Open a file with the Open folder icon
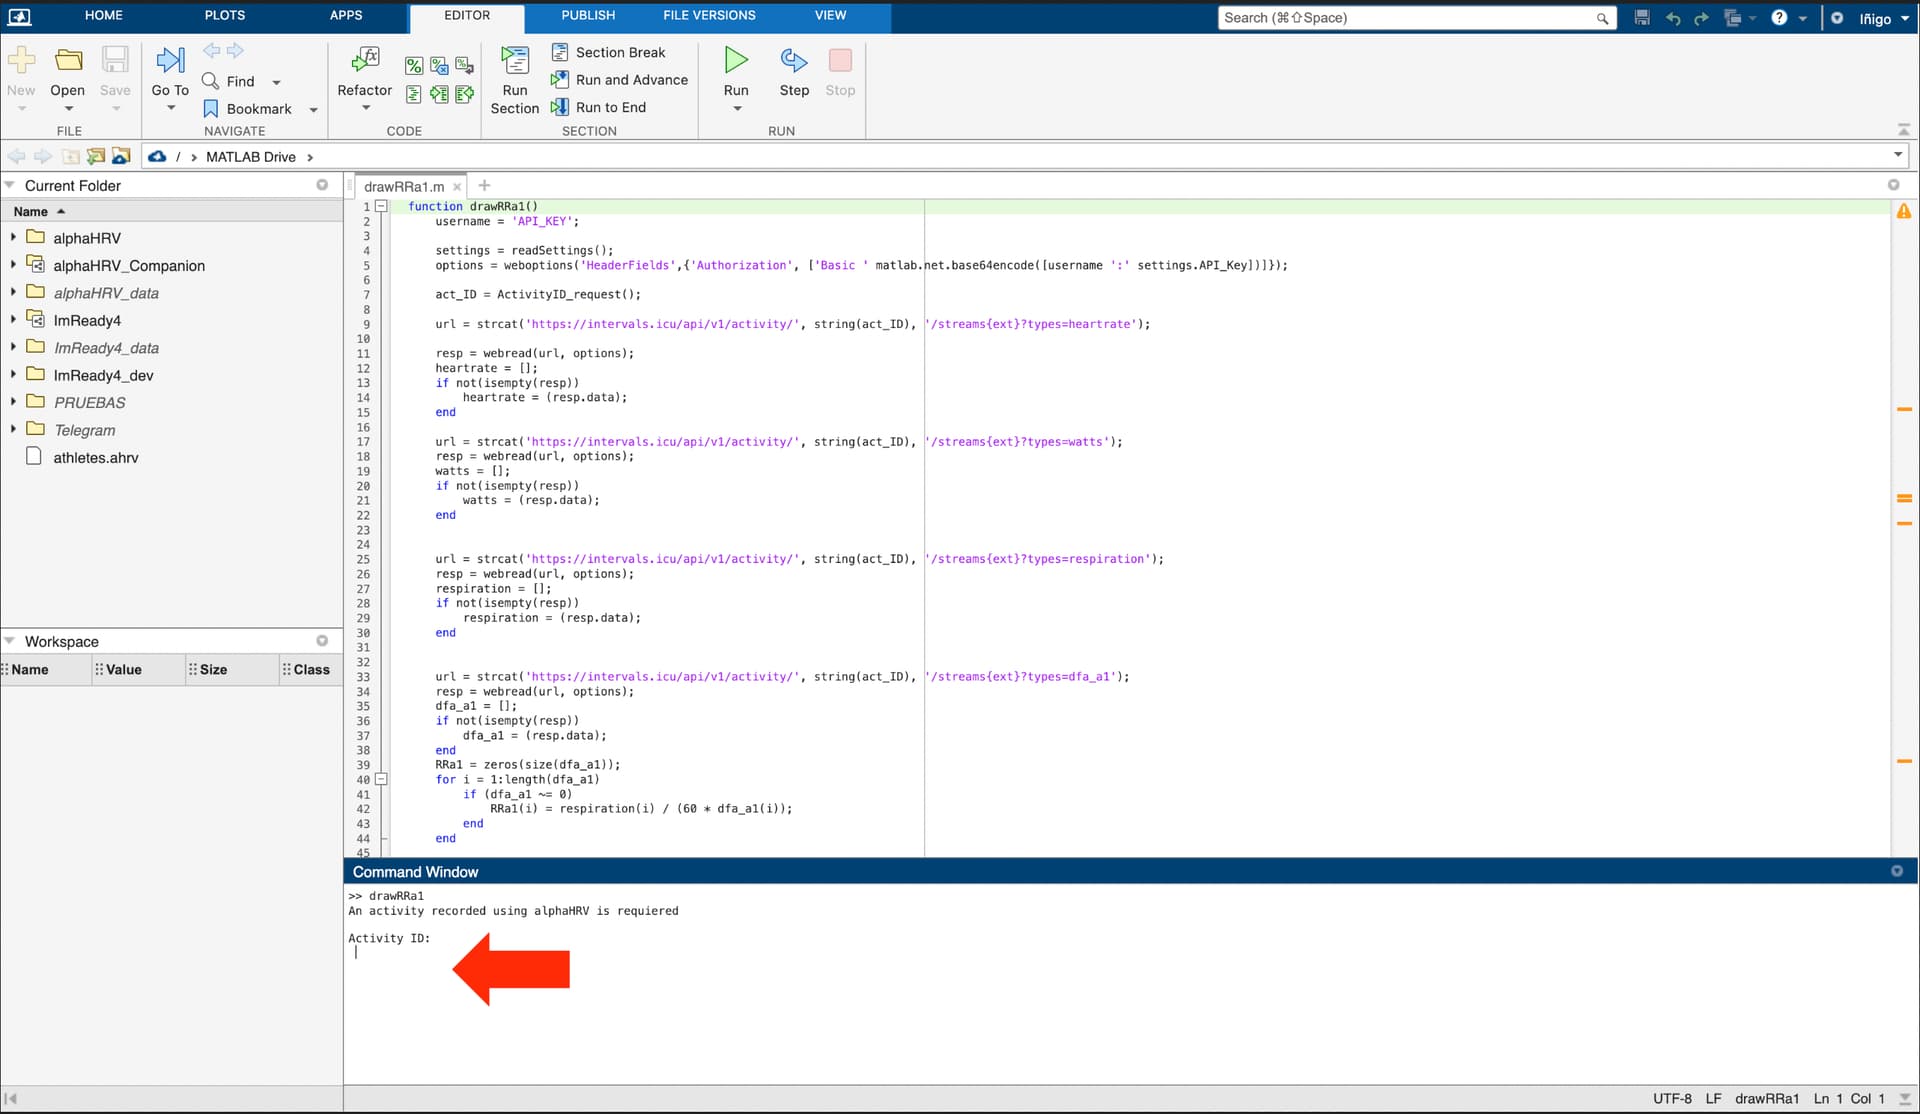 click(x=68, y=61)
